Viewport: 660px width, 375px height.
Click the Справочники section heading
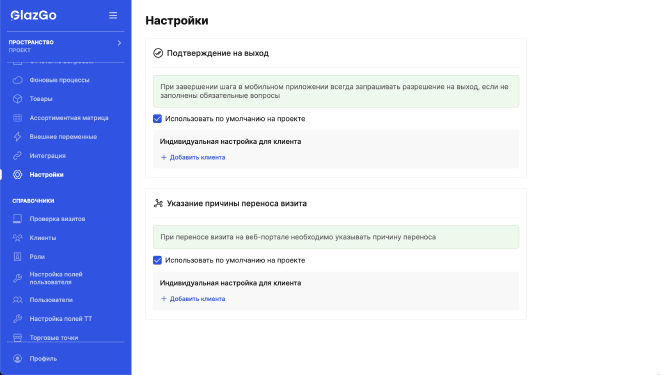coord(33,201)
